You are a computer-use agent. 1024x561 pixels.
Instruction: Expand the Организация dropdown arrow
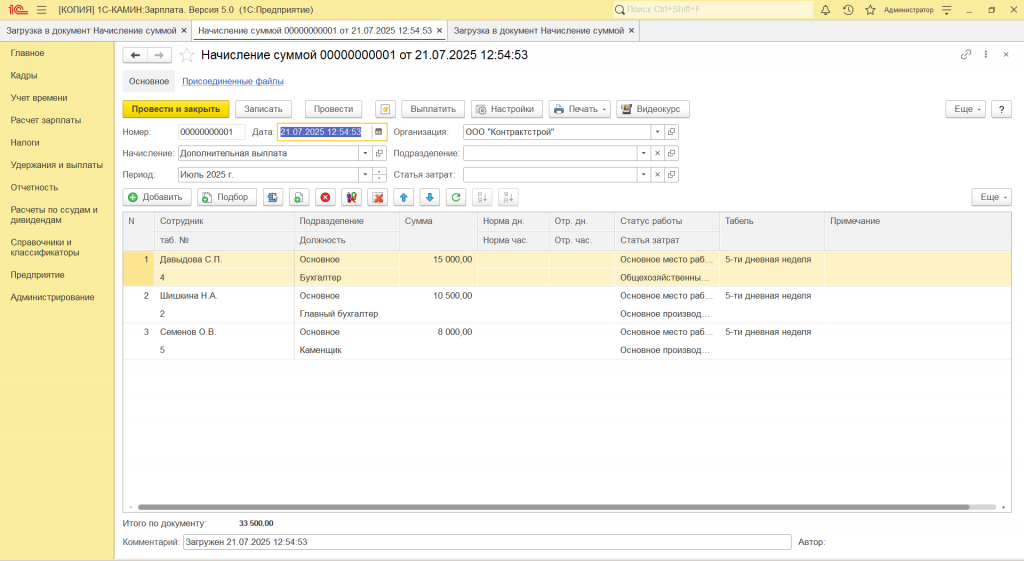pos(657,132)
